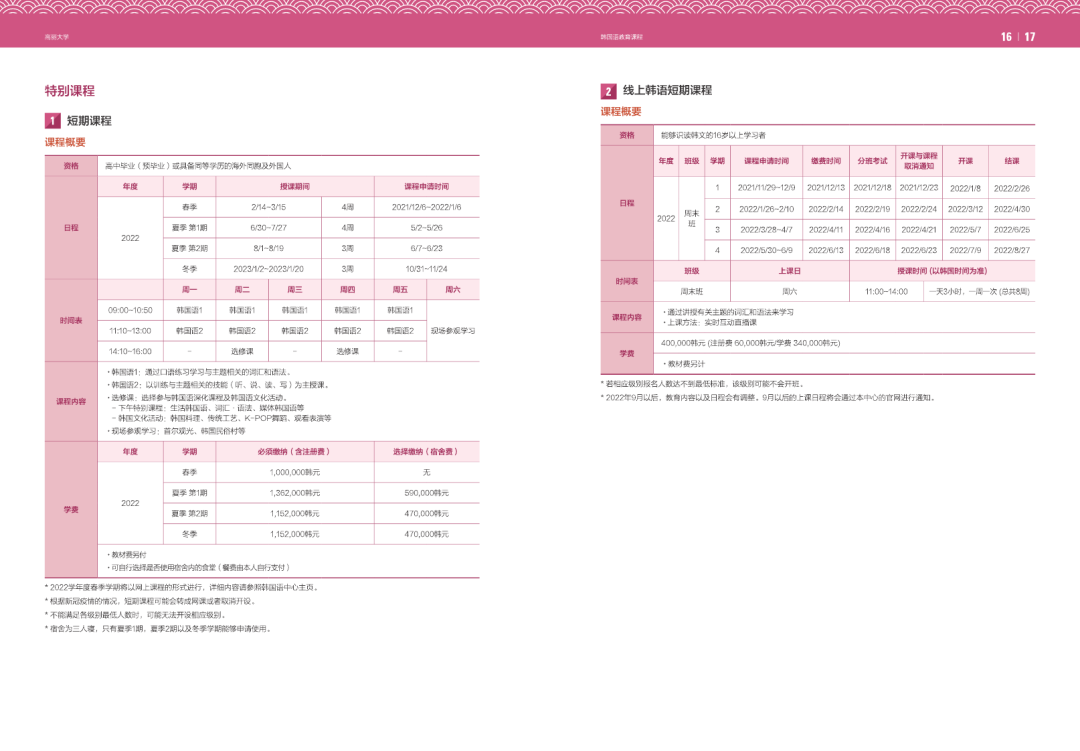Select the 2022/8/27 course end date cell
Viewport: 1080px width, 751px height.
click(1011, 250)
